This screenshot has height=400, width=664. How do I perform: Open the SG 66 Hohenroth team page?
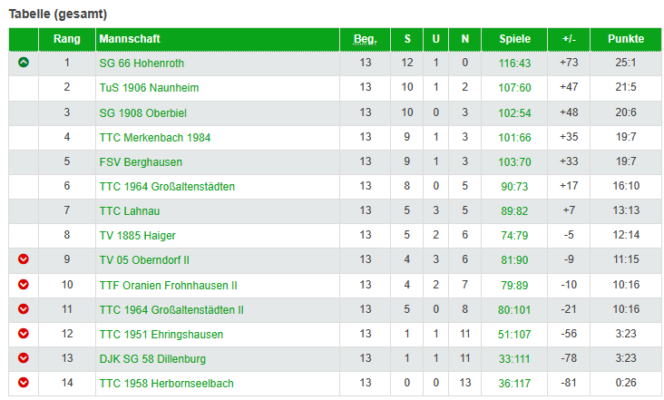141,63
